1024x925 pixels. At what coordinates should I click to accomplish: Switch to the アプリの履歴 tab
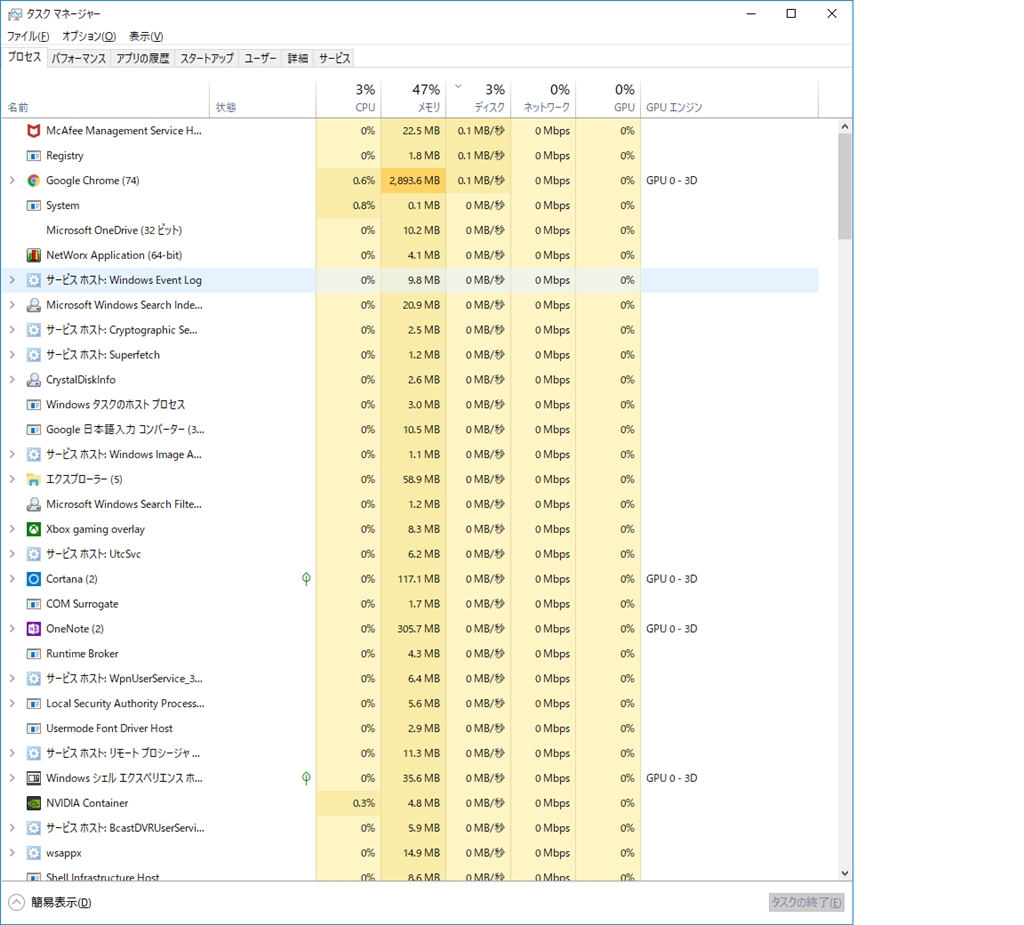click(x=142, y=59)
